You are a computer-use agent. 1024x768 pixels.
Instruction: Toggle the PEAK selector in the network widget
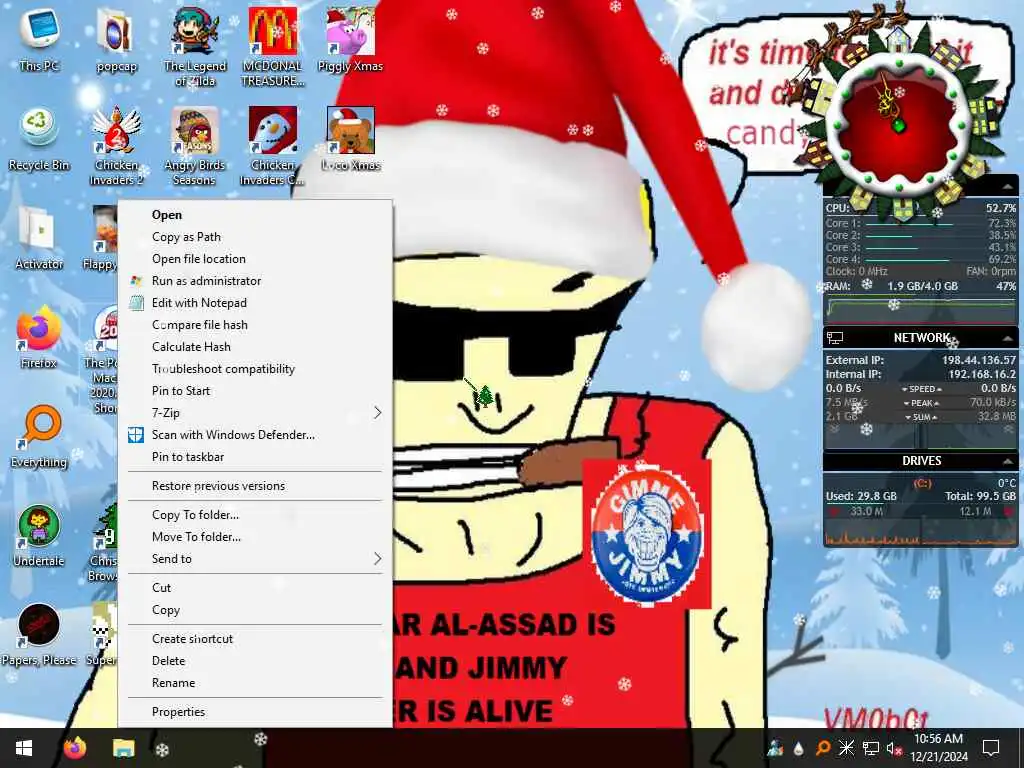(x=921, y=403)
